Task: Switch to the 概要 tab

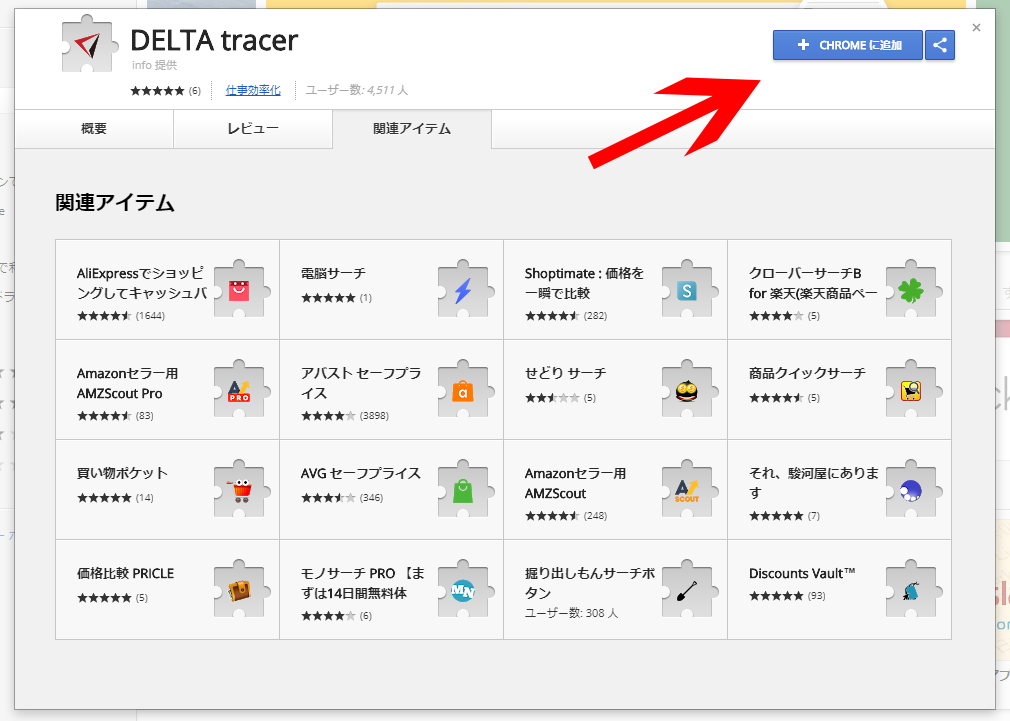Action: point(94,129)
